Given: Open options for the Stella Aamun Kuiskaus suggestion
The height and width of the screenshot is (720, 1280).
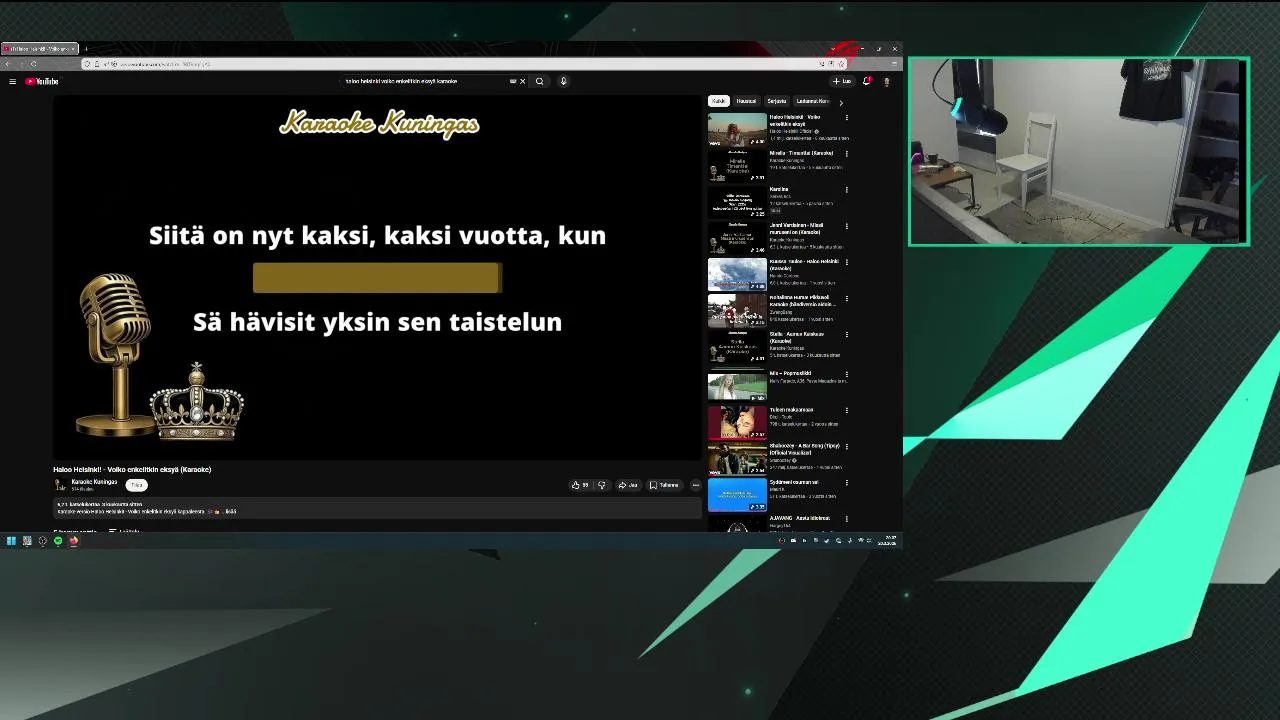Looking at the screenshot, I should click(x=847, y=335).
